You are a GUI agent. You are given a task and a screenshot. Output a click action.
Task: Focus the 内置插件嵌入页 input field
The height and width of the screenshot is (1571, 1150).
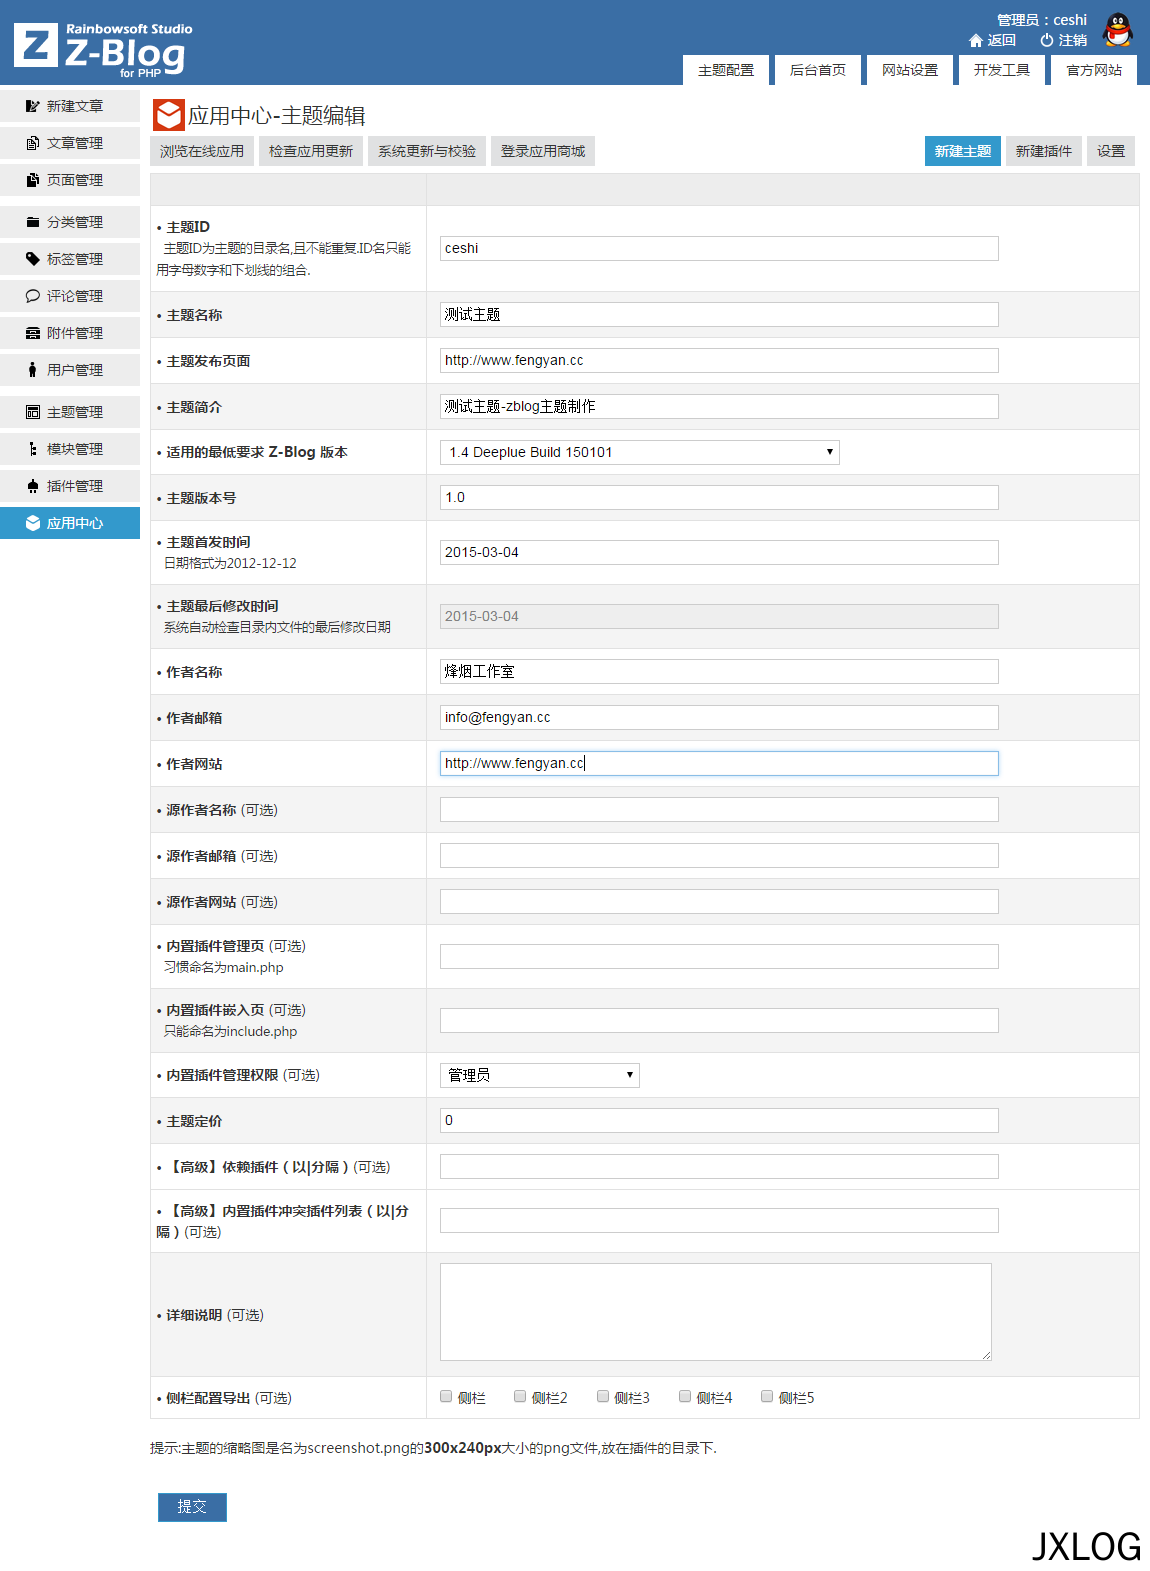719,1020
